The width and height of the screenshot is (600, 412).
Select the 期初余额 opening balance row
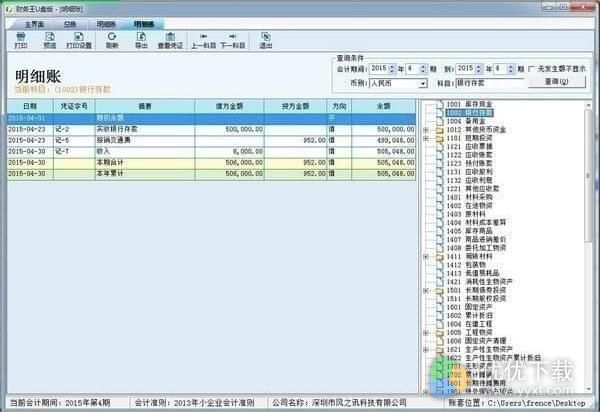point(211,118)
